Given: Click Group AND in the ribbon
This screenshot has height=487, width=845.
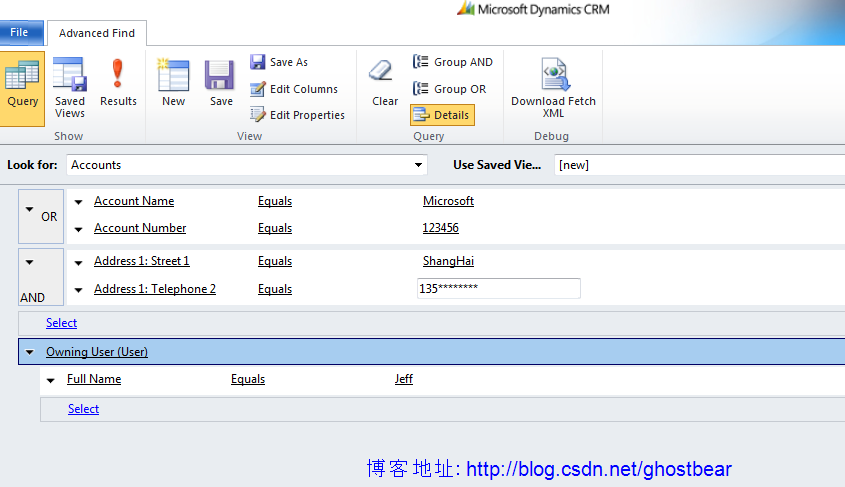Looking at the screenshot, I should [453, 62].
